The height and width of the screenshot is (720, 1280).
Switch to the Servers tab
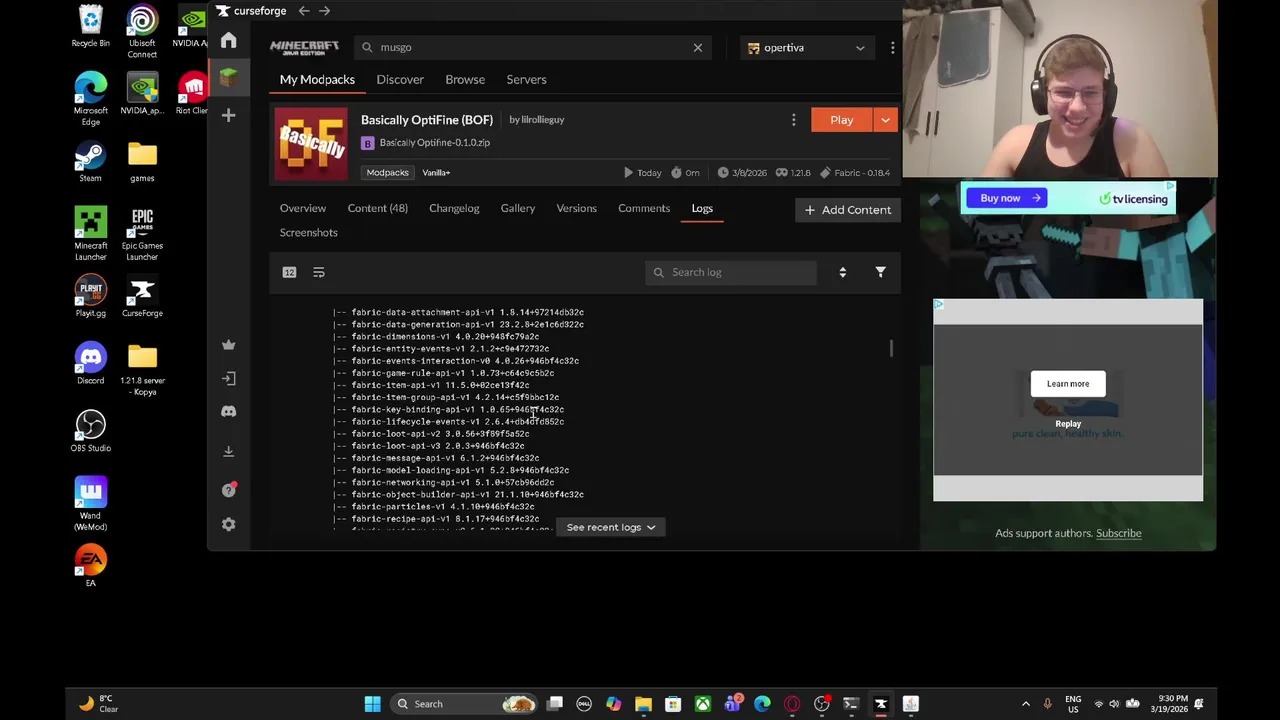[526, 79]
